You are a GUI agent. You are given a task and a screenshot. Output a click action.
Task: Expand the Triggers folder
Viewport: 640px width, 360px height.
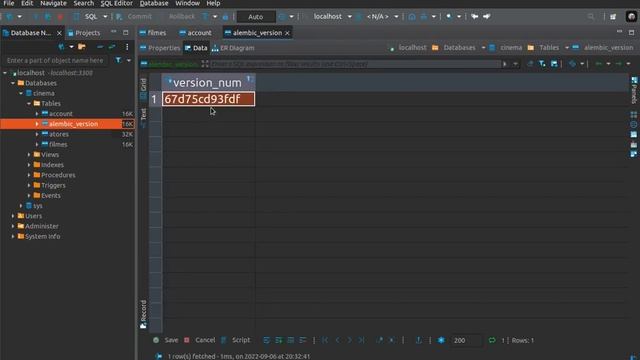[29, 185]
